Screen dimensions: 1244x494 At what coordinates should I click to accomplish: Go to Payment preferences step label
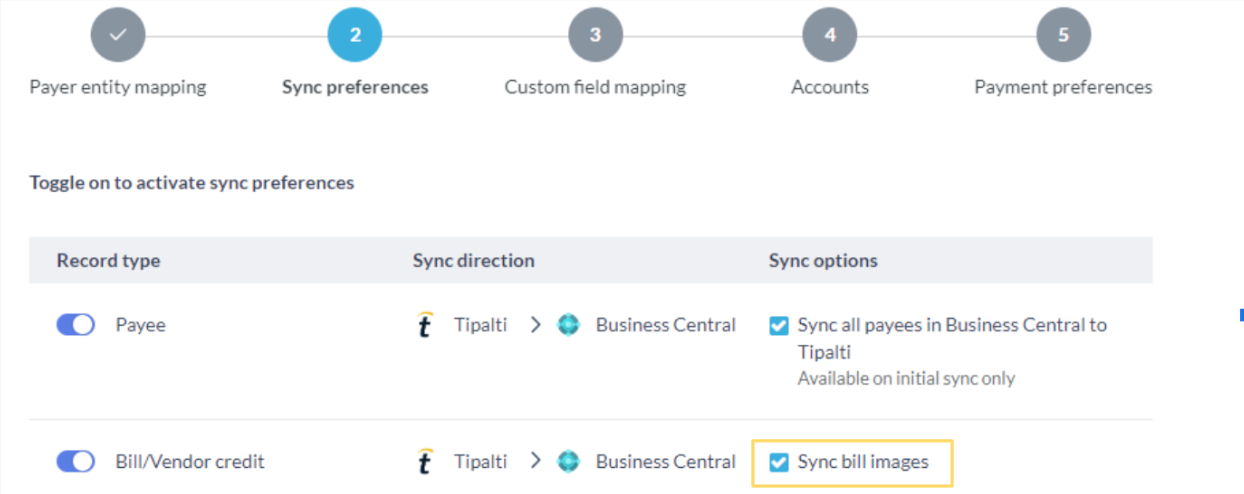tap(1063, 87)
